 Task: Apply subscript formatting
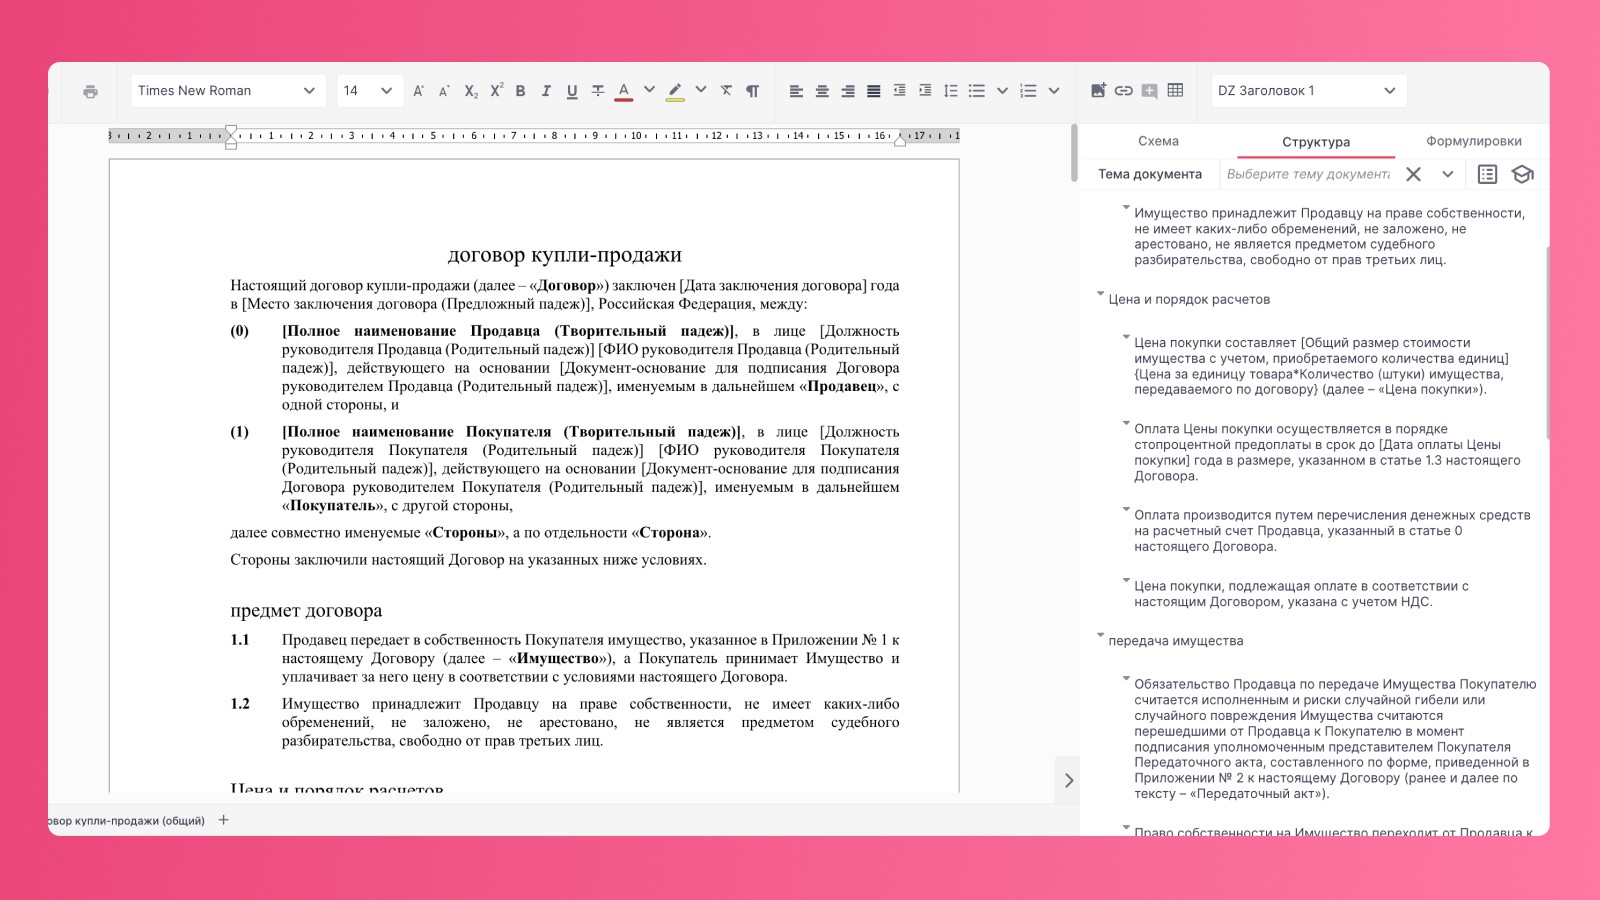click(471, 91)
